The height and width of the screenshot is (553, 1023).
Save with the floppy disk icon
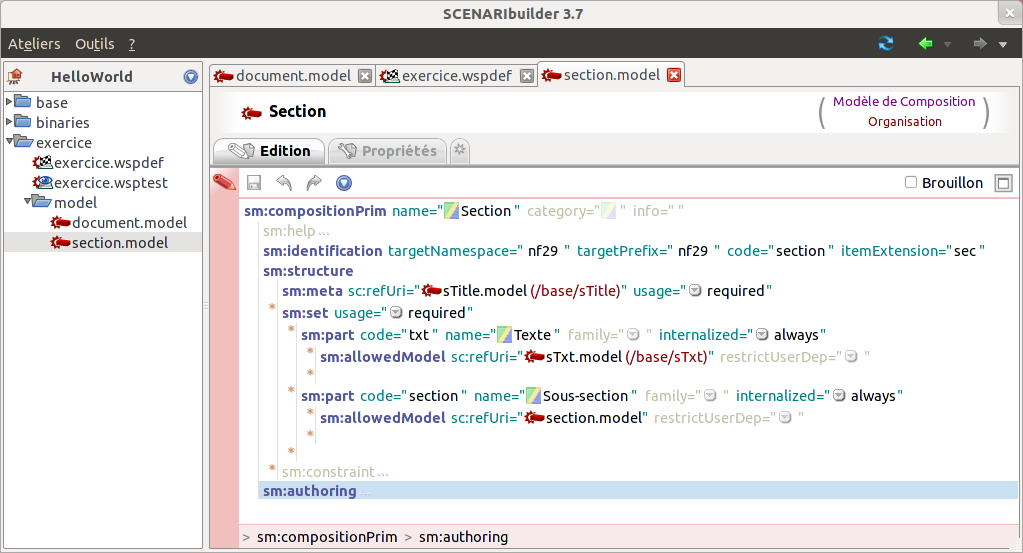[254, 183]
